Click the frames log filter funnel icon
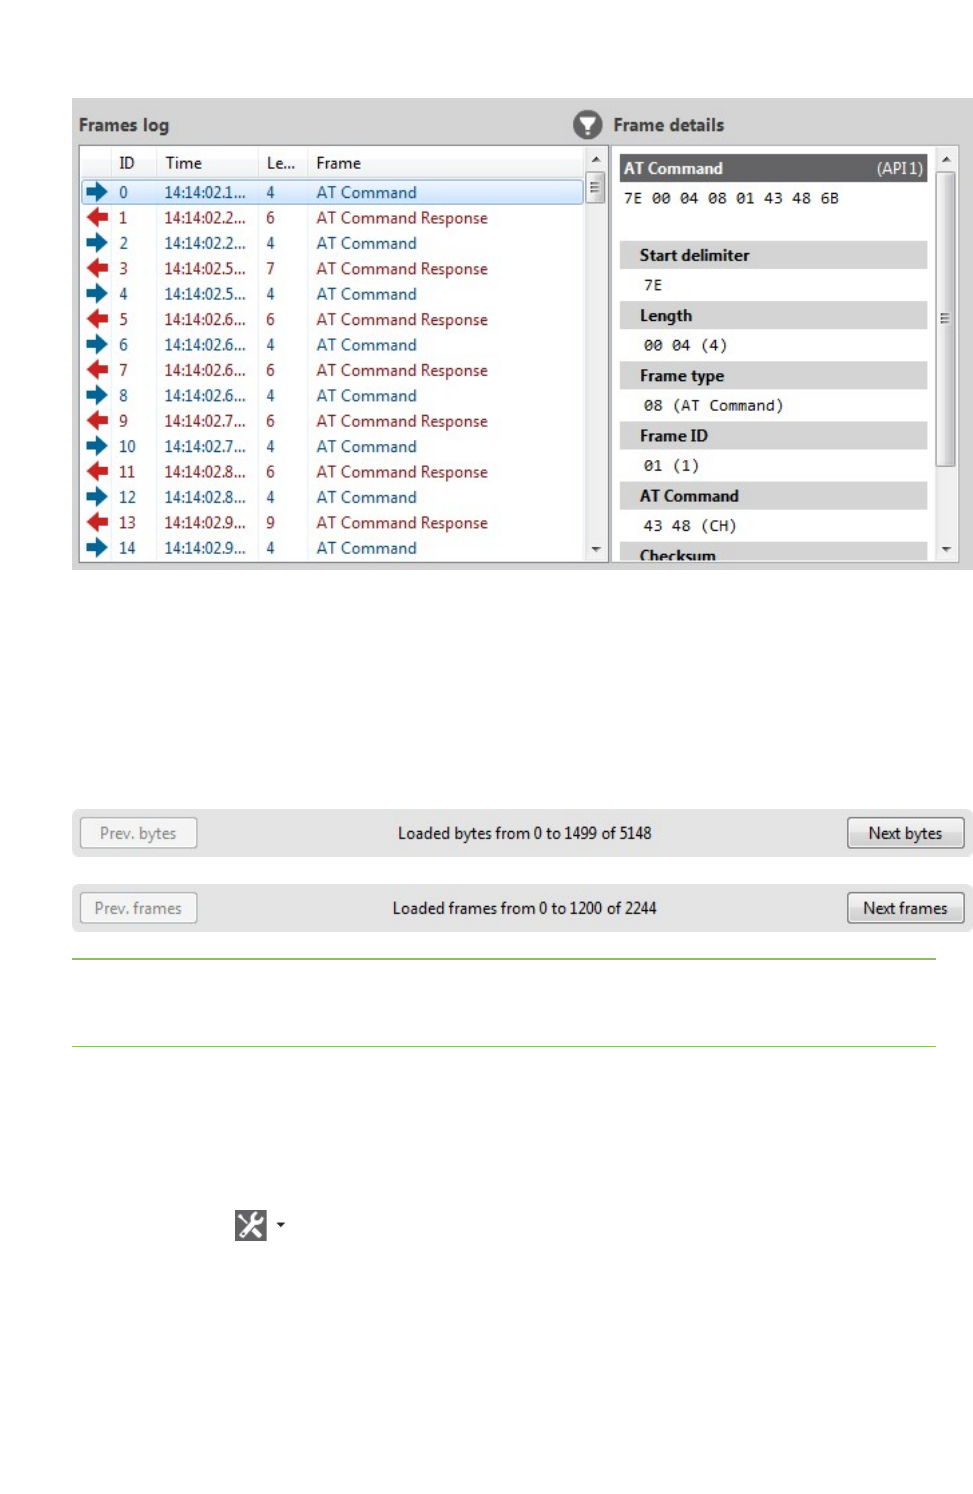This screenshot has height=1494, width=973. tap(587, 125)
